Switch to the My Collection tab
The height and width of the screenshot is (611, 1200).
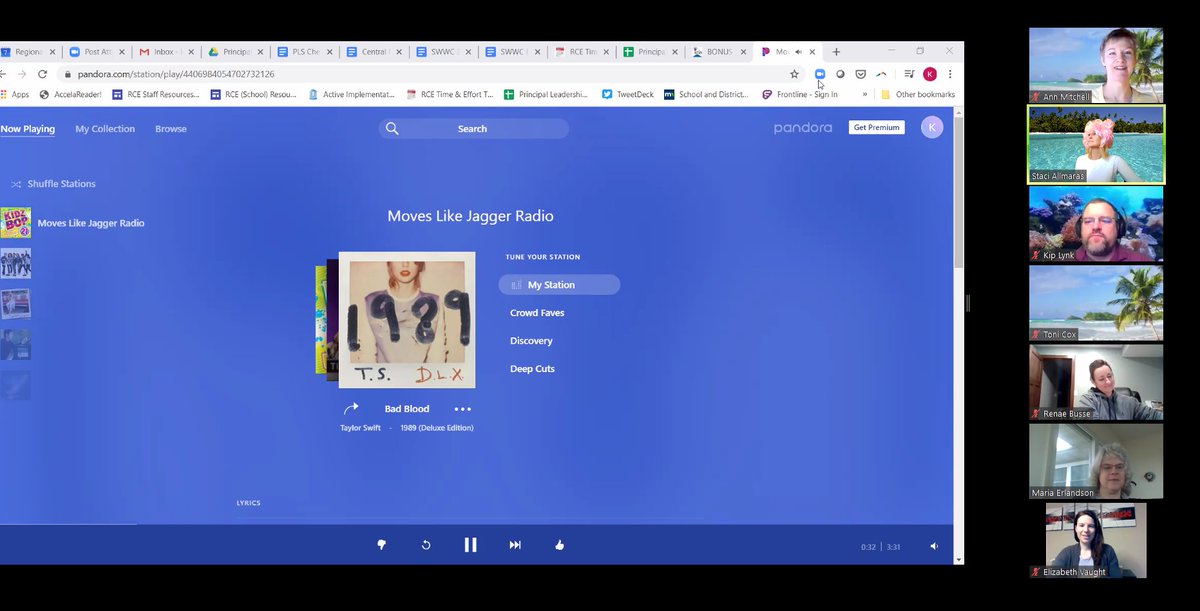[x=104, y=128]
